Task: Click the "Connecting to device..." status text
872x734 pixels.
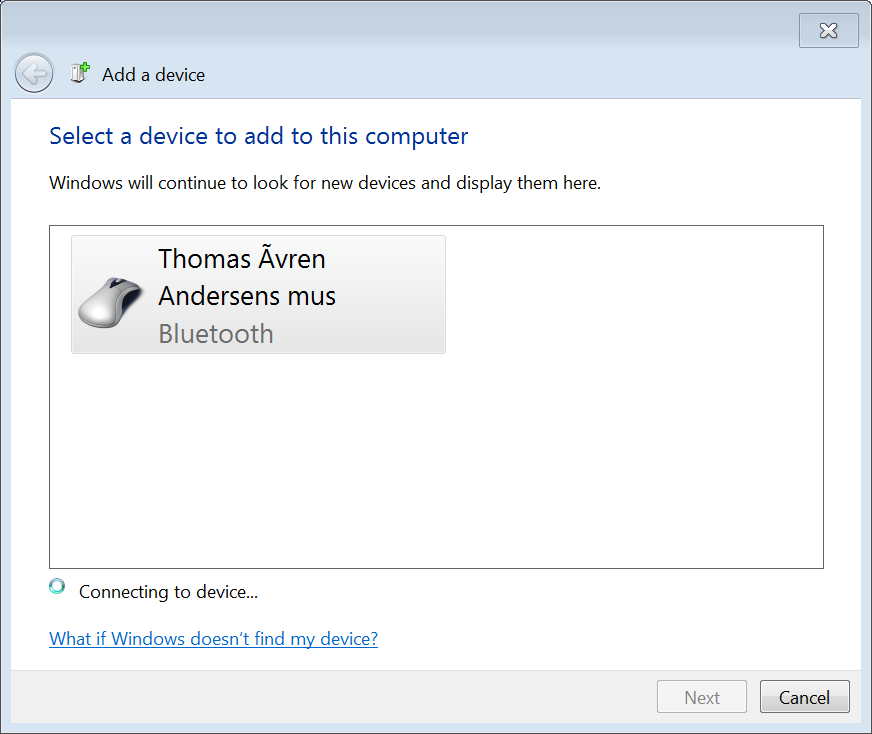Action: 168,592
